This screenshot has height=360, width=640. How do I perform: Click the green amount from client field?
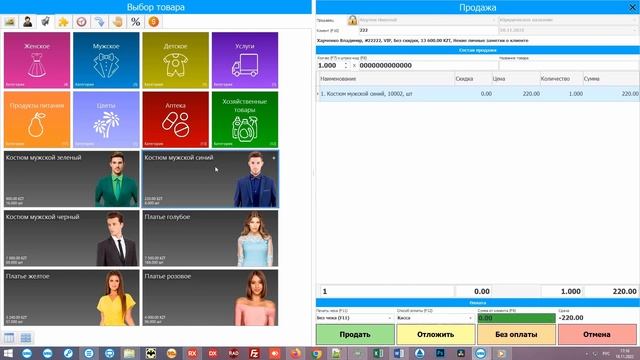[516, 318]
